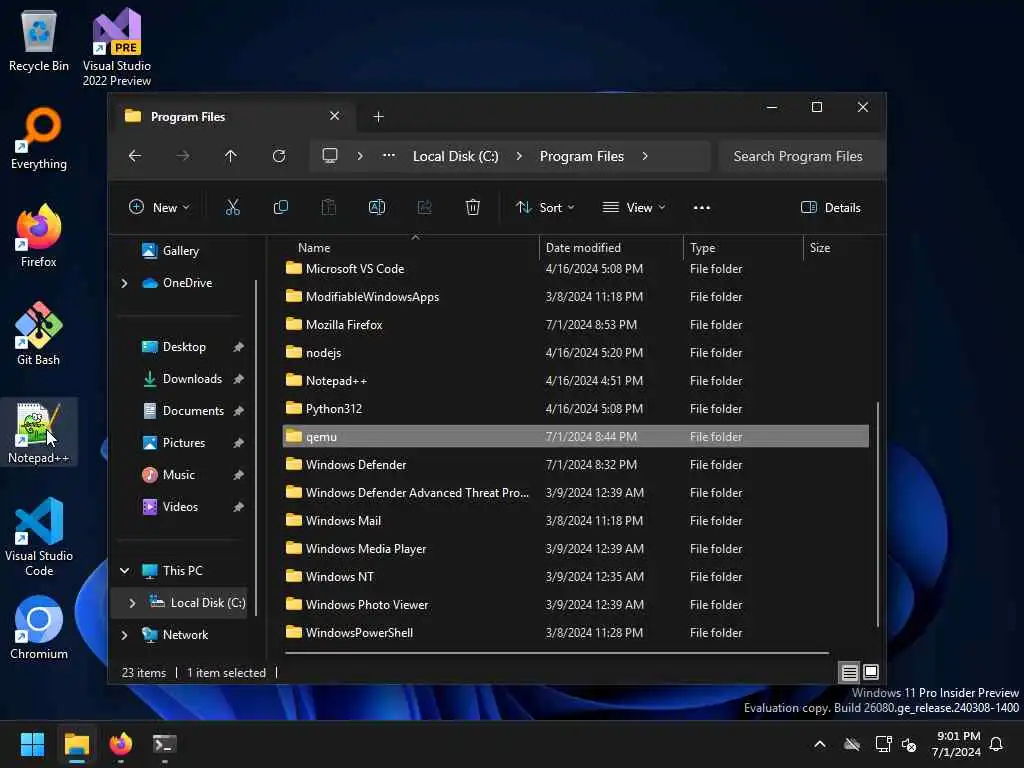This screenshot has width=1024, height=768.
Task: Select the Microsoft VS Code folder
Action: [x=575, y=269]
